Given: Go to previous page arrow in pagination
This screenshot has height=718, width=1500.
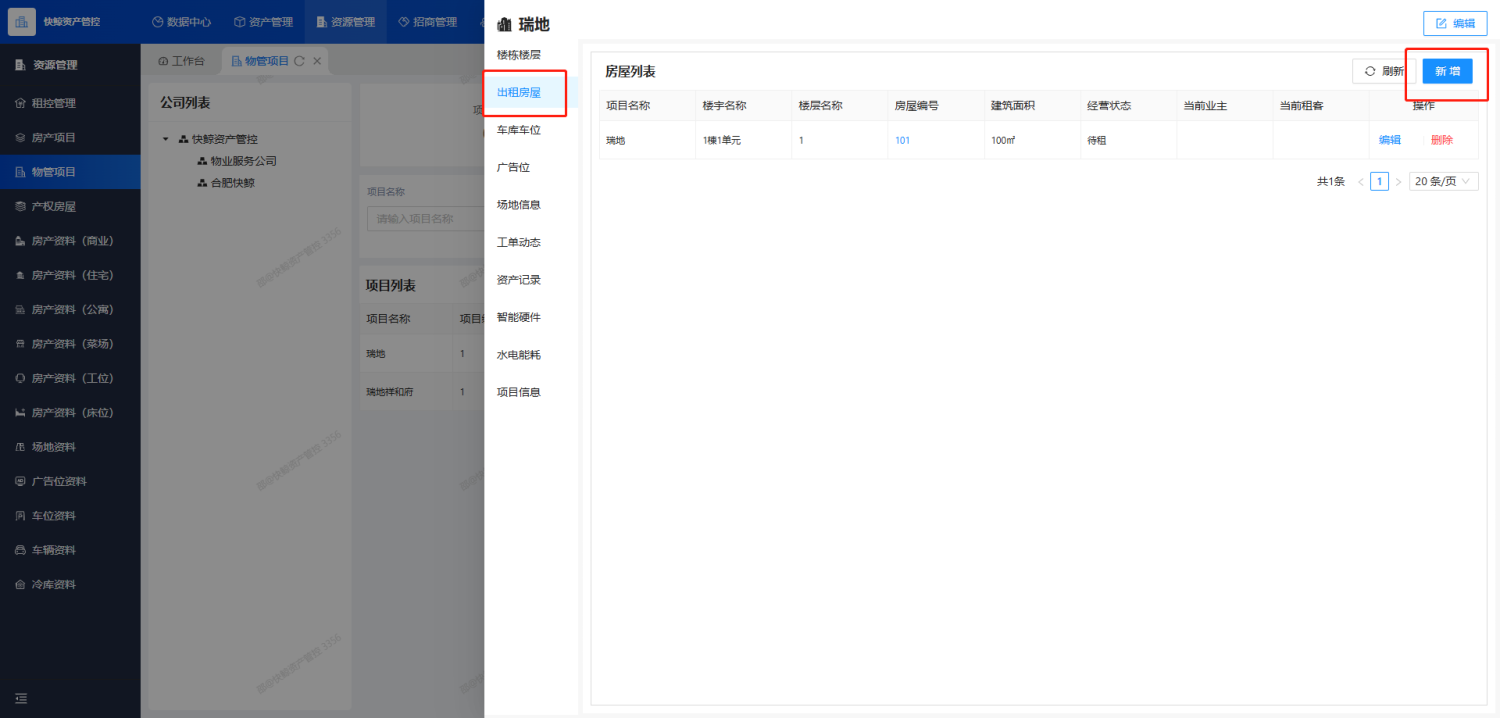Looking at the screenshot, I should 1361,182.
